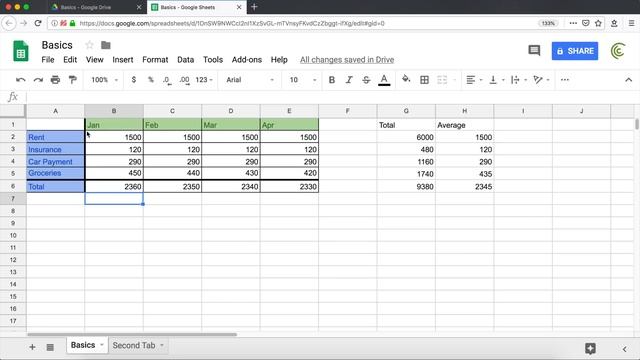Open the Add-ons menu
Viewport: 640px width, 360px height.
[247, 60]
